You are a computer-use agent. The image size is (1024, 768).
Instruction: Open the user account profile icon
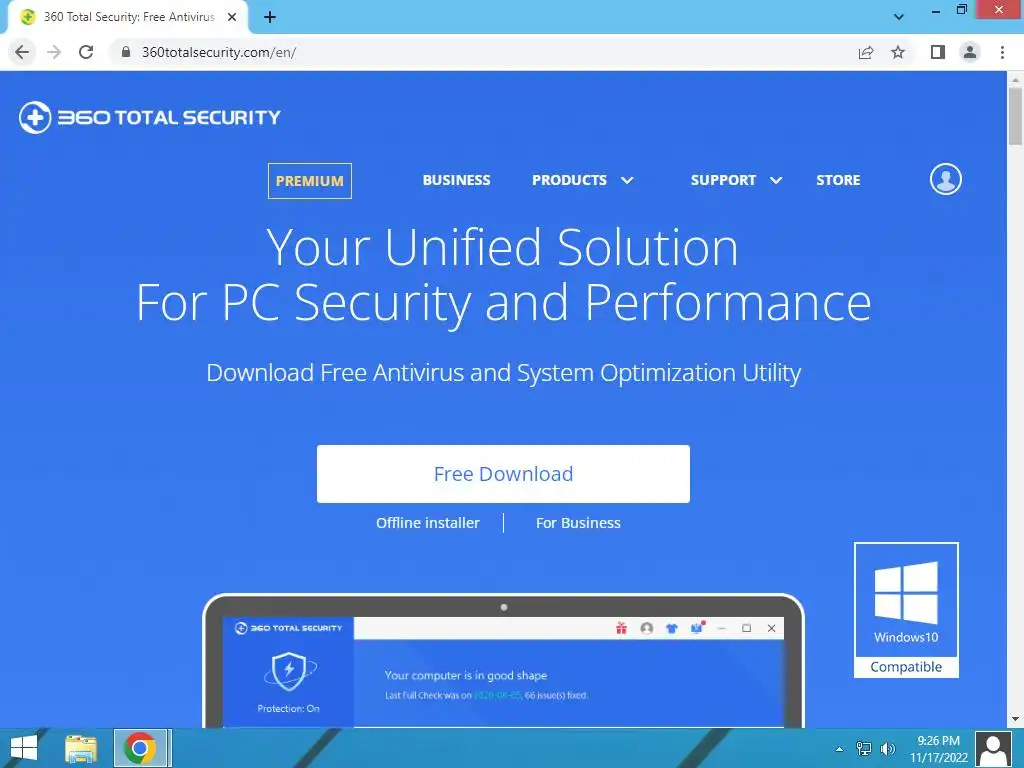(x=945, y=179)
